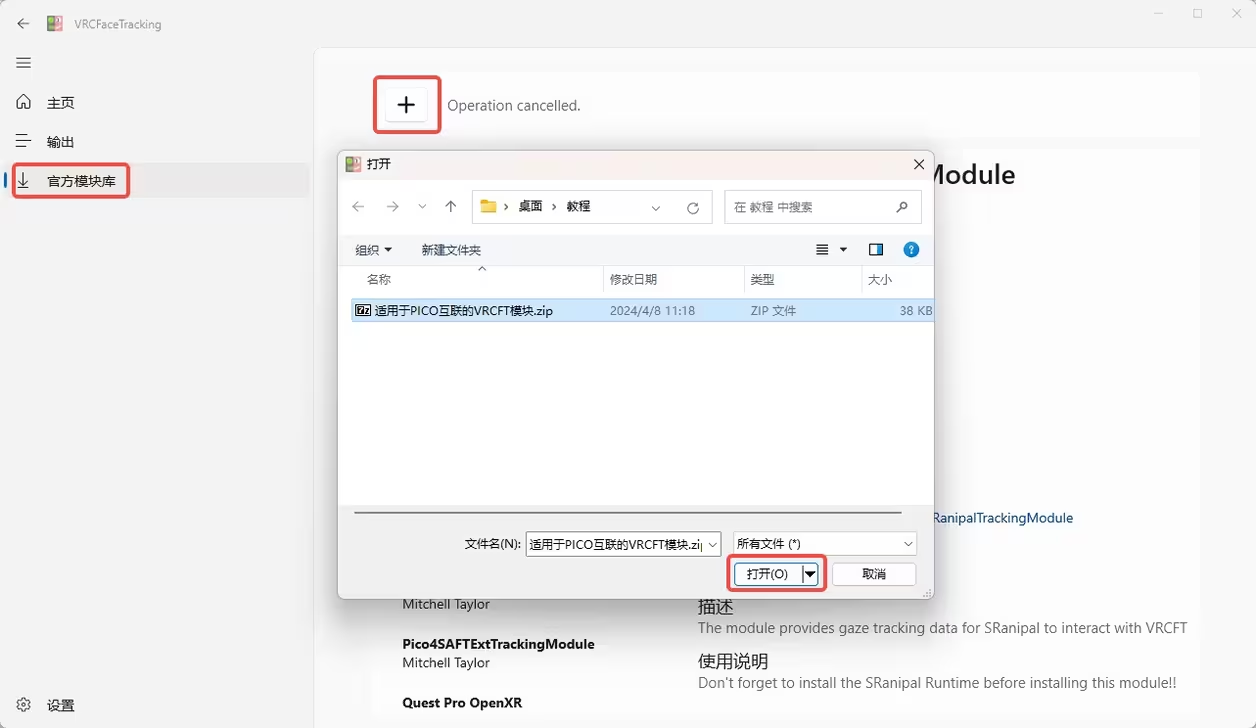Maximize the VRCFaceTracking window
The width and height of the screenshot is (1256, 728).
coord(1198,14)
